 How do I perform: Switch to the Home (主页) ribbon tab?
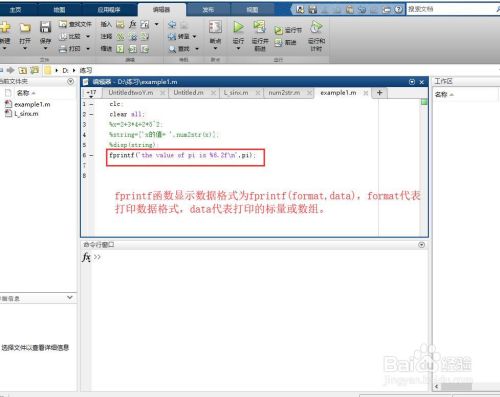tap(15, 10)
